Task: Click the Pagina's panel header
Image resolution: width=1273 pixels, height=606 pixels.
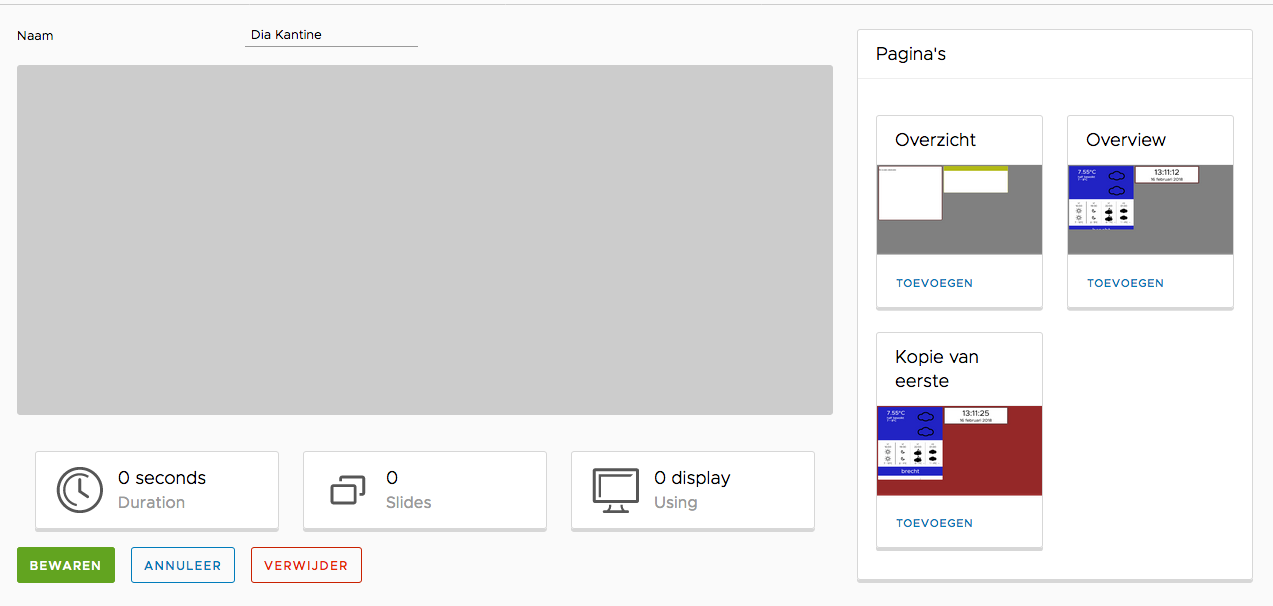Action: coord(911,54)
